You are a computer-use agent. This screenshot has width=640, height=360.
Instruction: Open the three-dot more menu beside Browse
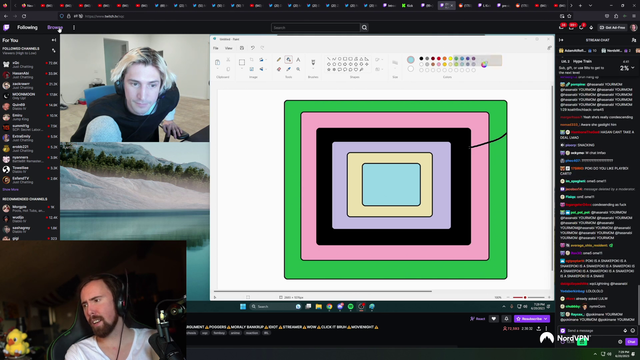(x=74, y=28)
